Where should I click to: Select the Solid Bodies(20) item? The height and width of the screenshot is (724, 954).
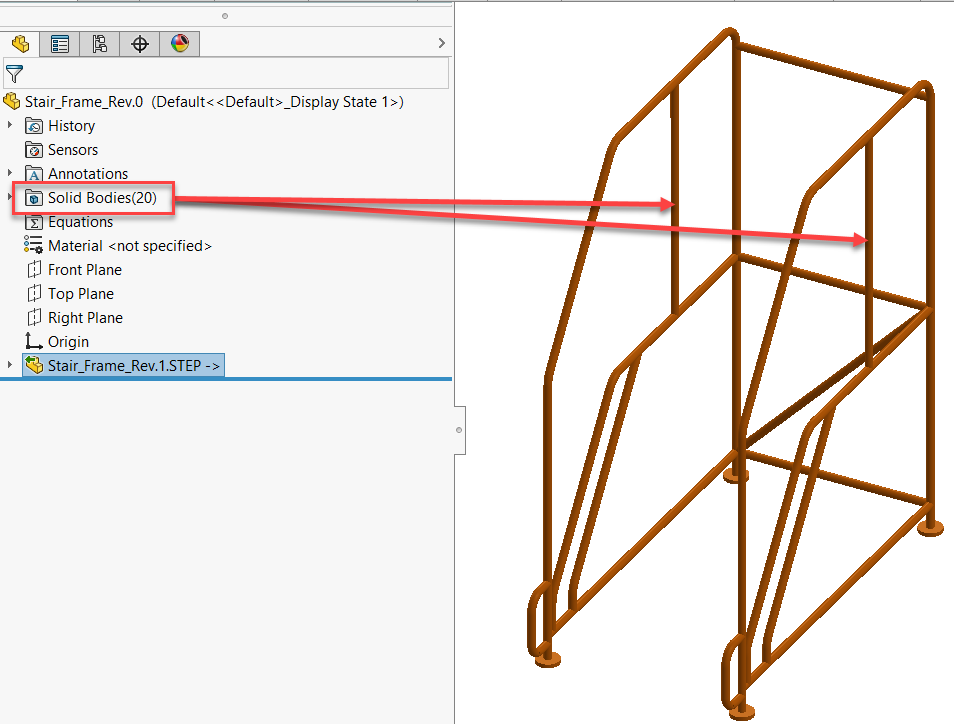[102, 198]
